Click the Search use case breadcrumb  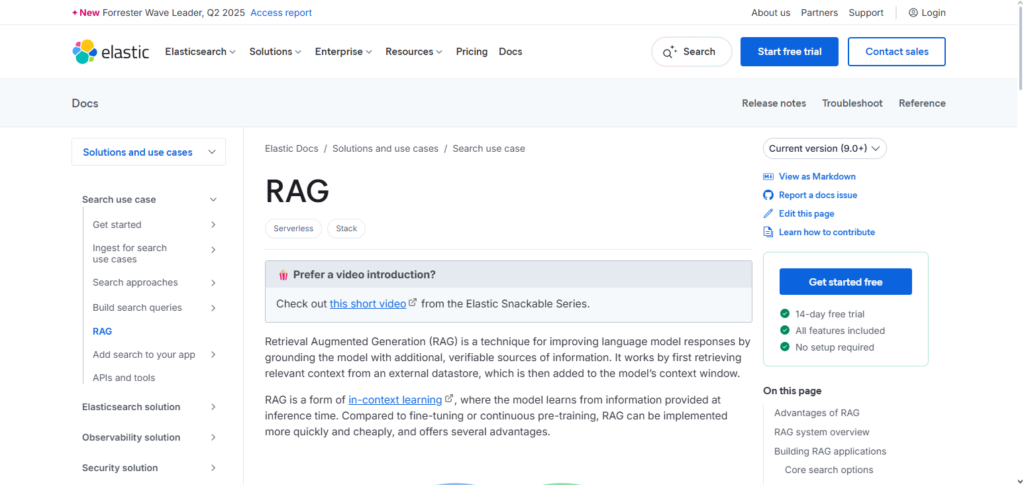pos(488,148)
